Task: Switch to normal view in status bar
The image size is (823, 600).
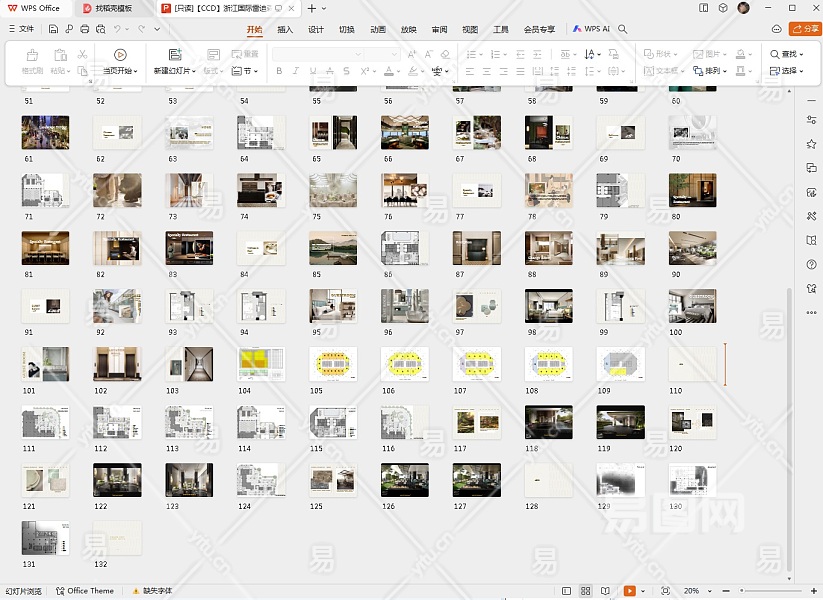Action: coord(567,591)
